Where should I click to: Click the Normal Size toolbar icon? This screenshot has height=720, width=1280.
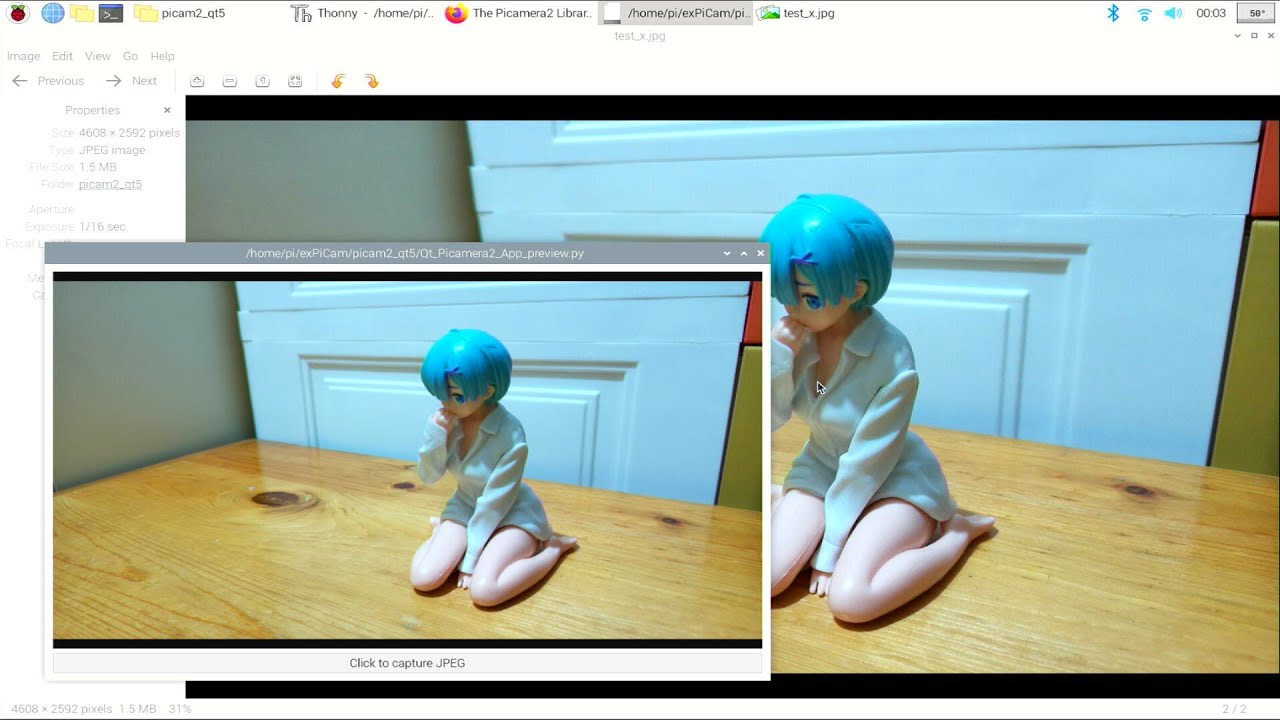262,81
